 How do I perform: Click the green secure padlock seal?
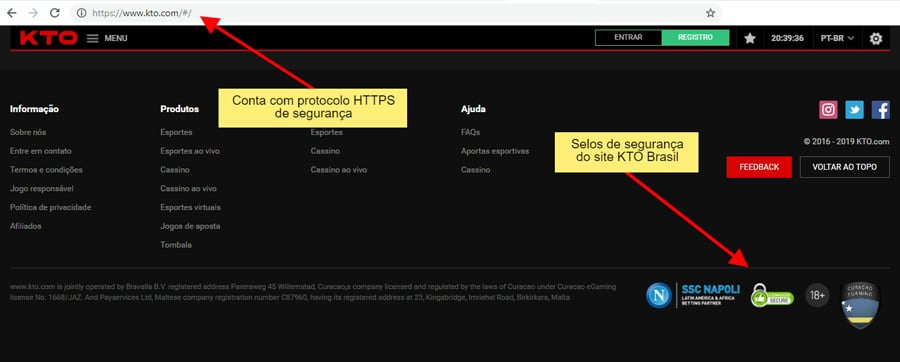click(772, 295)
